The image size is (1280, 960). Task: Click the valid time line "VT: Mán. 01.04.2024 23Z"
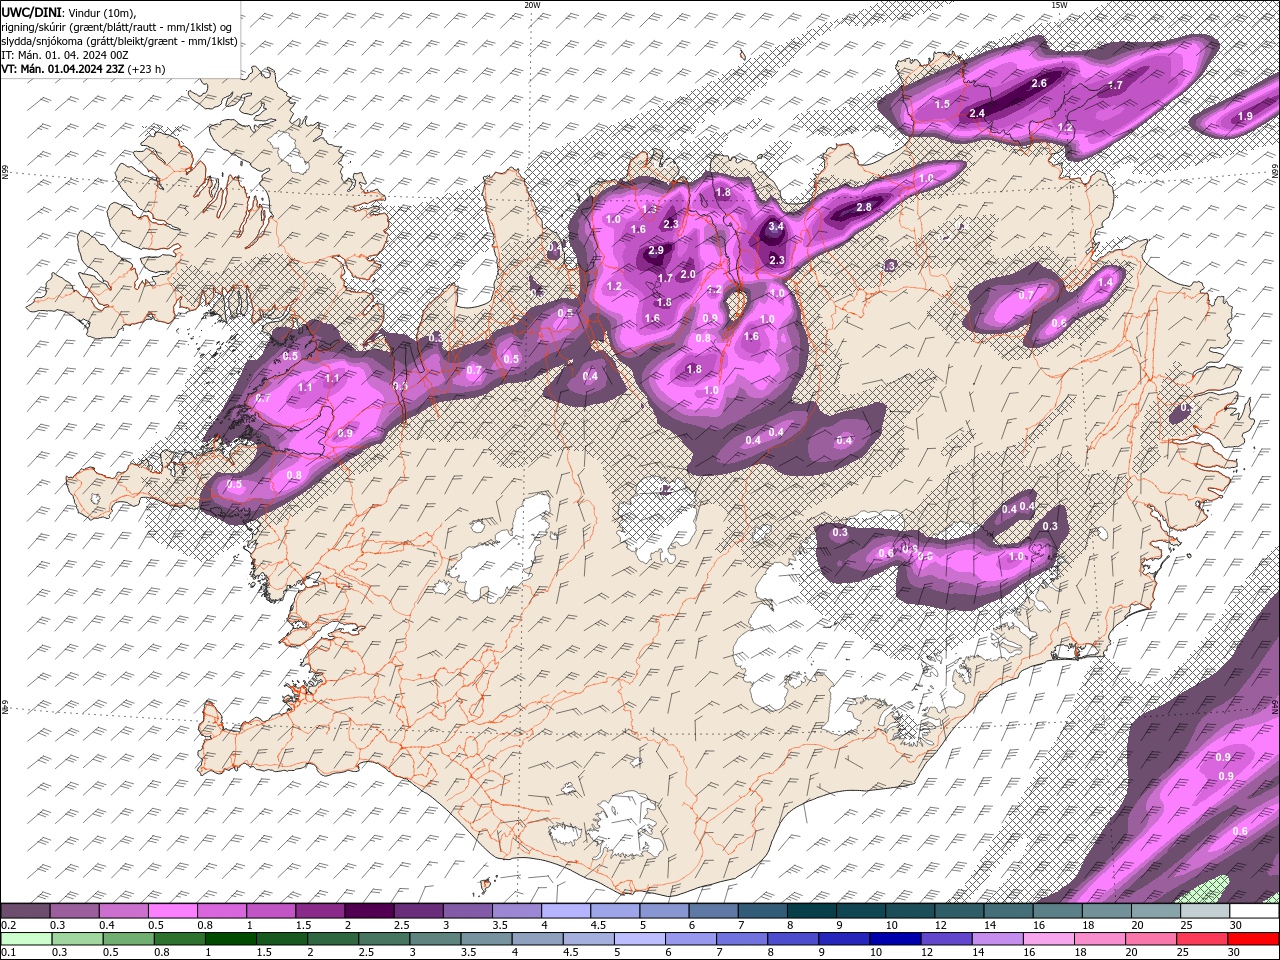61,69
